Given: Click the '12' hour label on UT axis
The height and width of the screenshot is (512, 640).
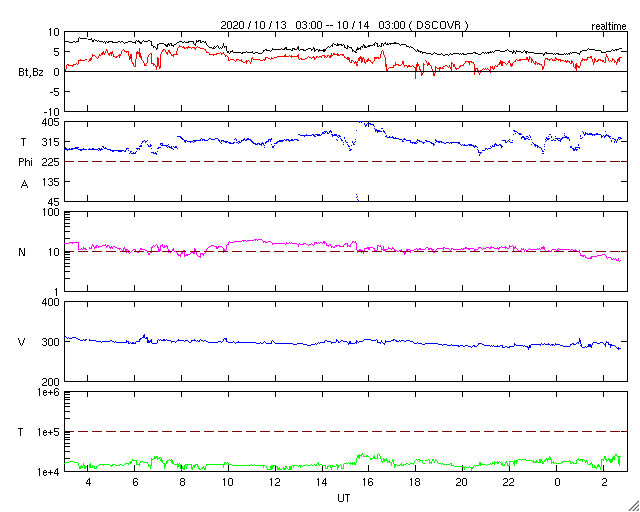Looking at the screenshot, I should click(275, 483).
